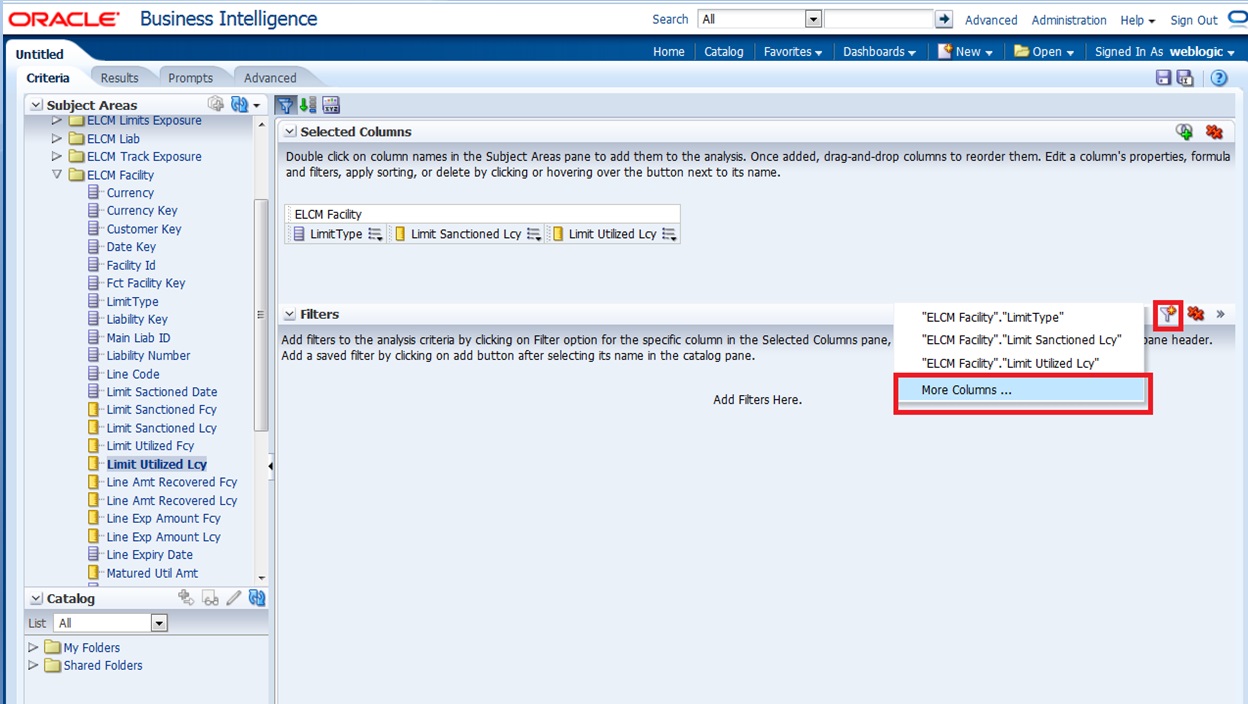Click the Catalog pencil edit icon
The image size is (1248, 704).
coord(233,598)
